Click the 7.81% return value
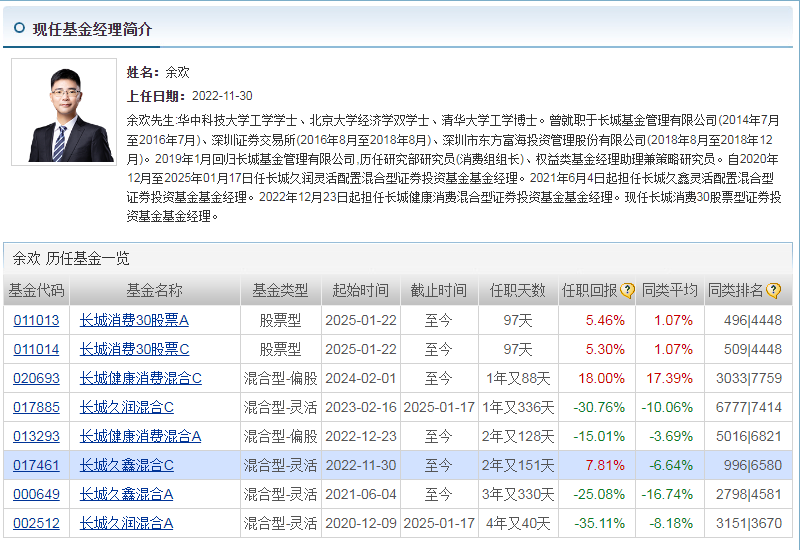The image size is (800, 550). coord(605,465)
